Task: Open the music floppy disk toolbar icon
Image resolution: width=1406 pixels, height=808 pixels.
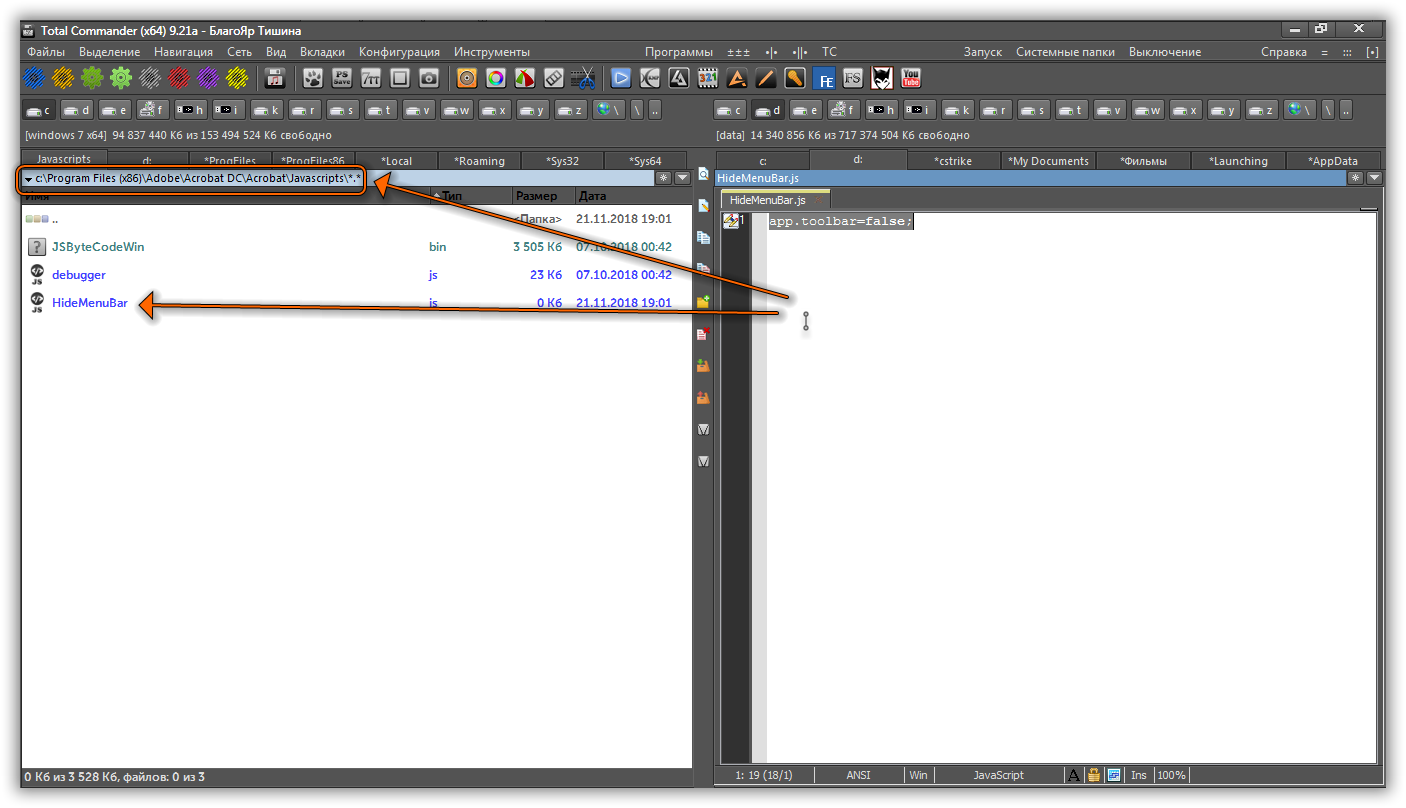Action: tap(275, 77)
